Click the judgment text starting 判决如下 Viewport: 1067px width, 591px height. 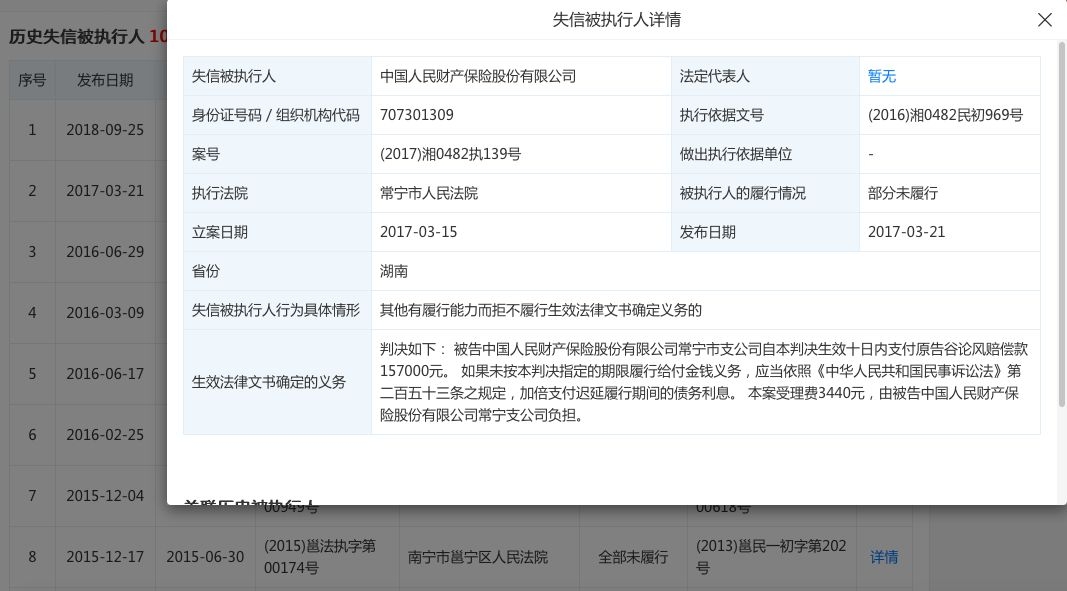pyautogui.click(x=704, y=382)
